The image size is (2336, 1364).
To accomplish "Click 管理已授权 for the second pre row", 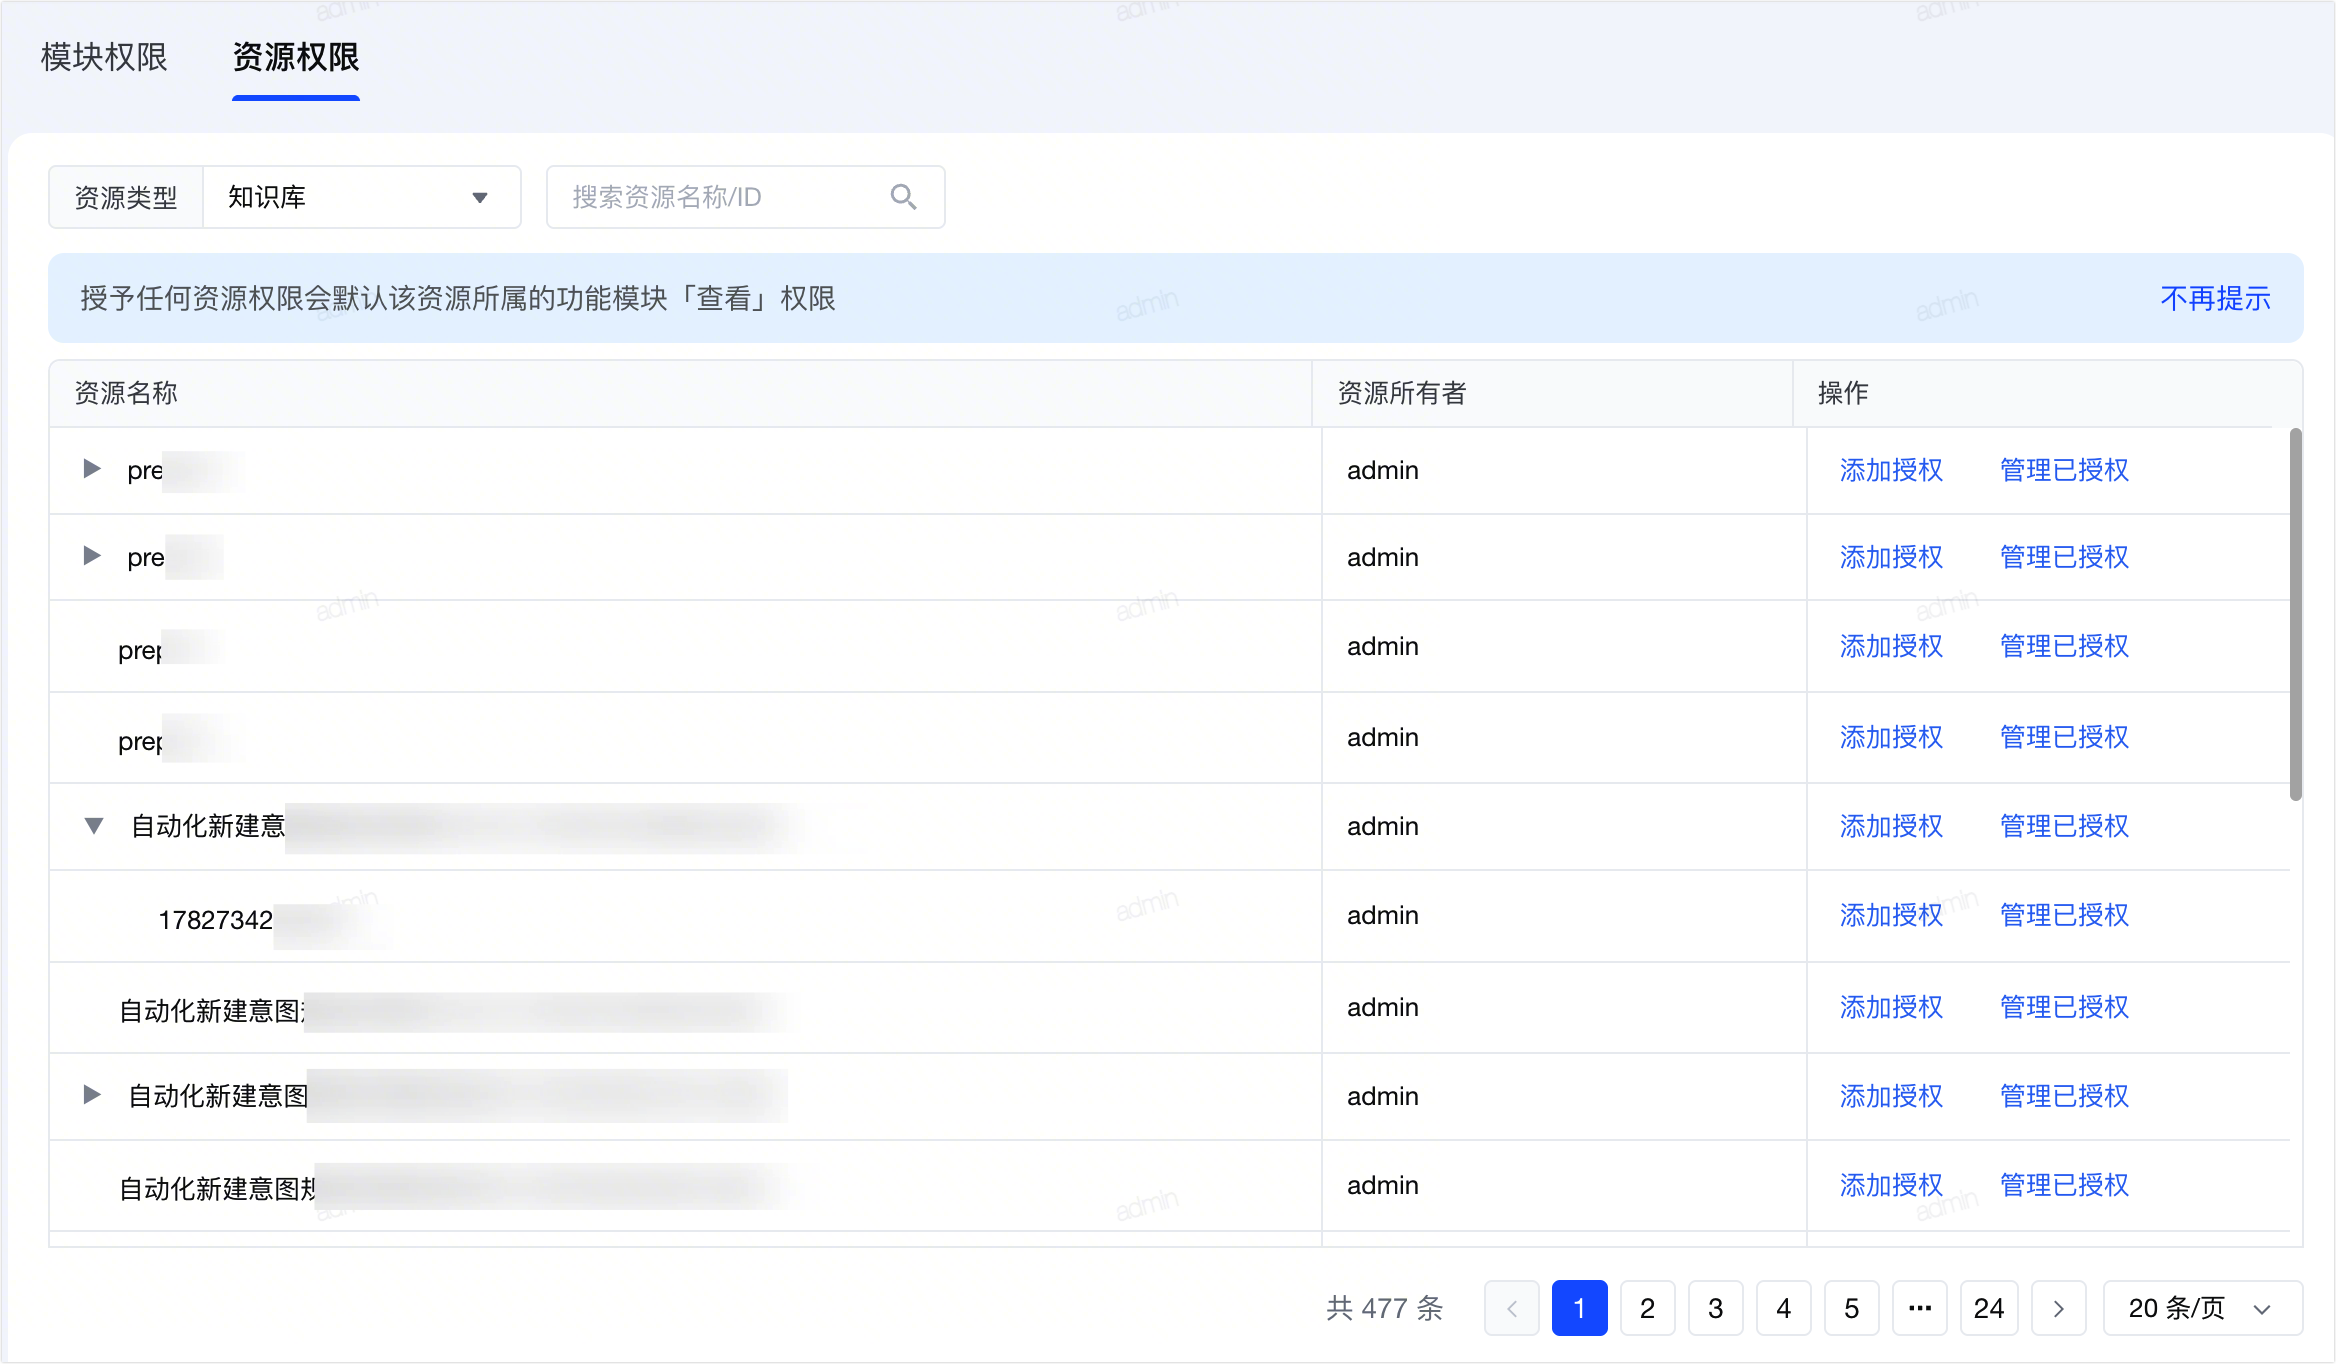I will 2064,557.
